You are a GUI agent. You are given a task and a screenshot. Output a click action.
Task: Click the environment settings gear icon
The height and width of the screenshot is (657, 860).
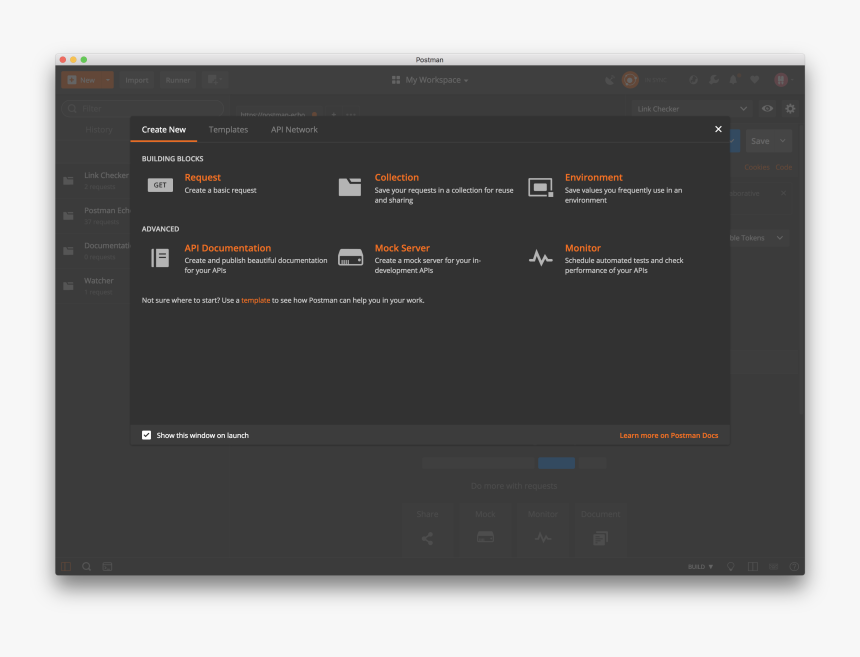coord(790,109)
